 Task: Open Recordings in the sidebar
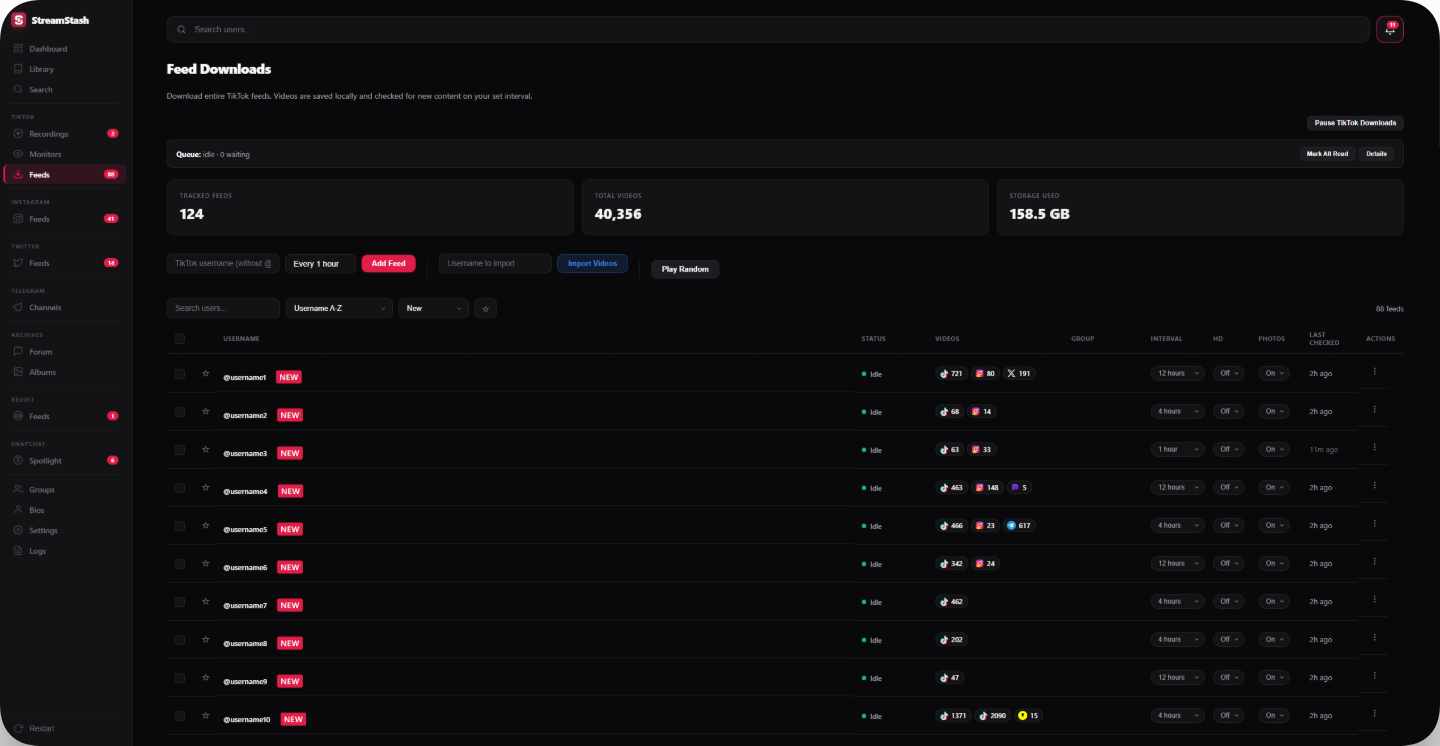(x=48, y=134)
